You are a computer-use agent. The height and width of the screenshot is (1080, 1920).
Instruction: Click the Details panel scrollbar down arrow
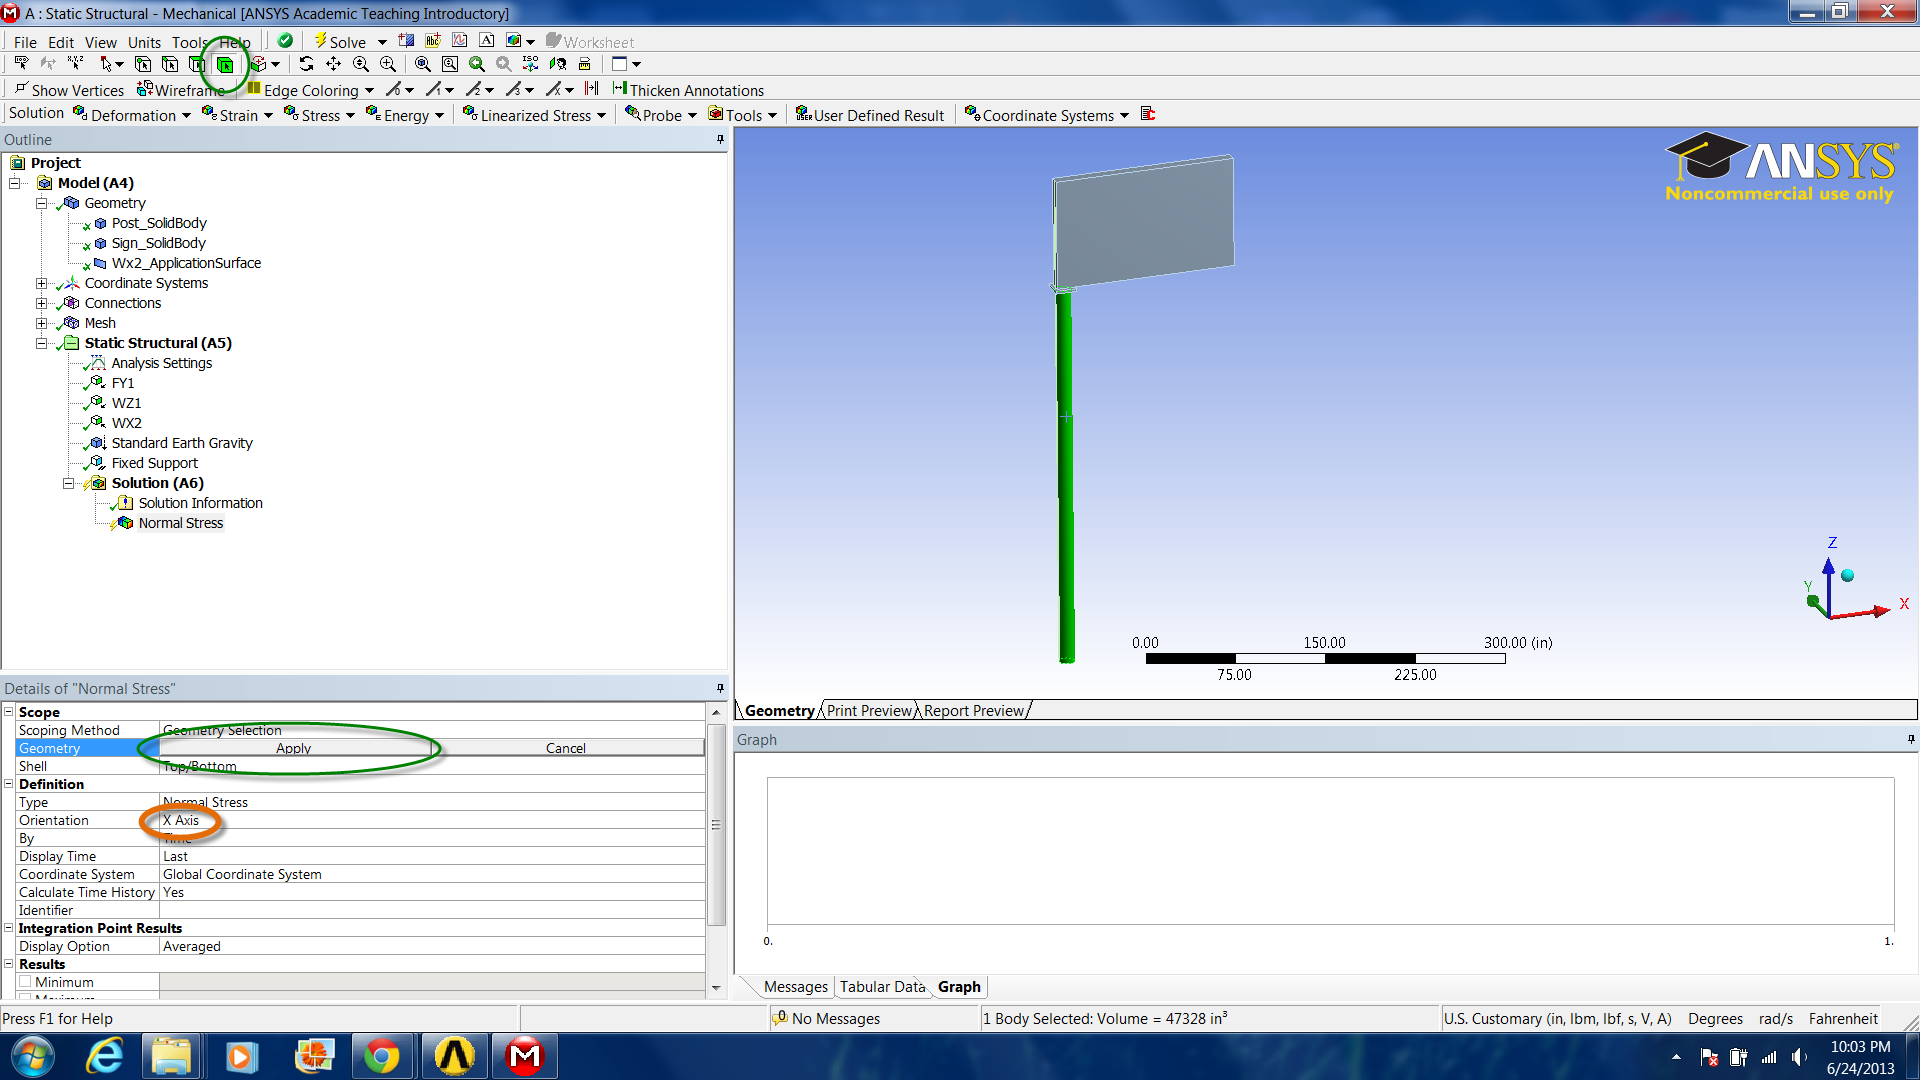click(x=716, y=988)
